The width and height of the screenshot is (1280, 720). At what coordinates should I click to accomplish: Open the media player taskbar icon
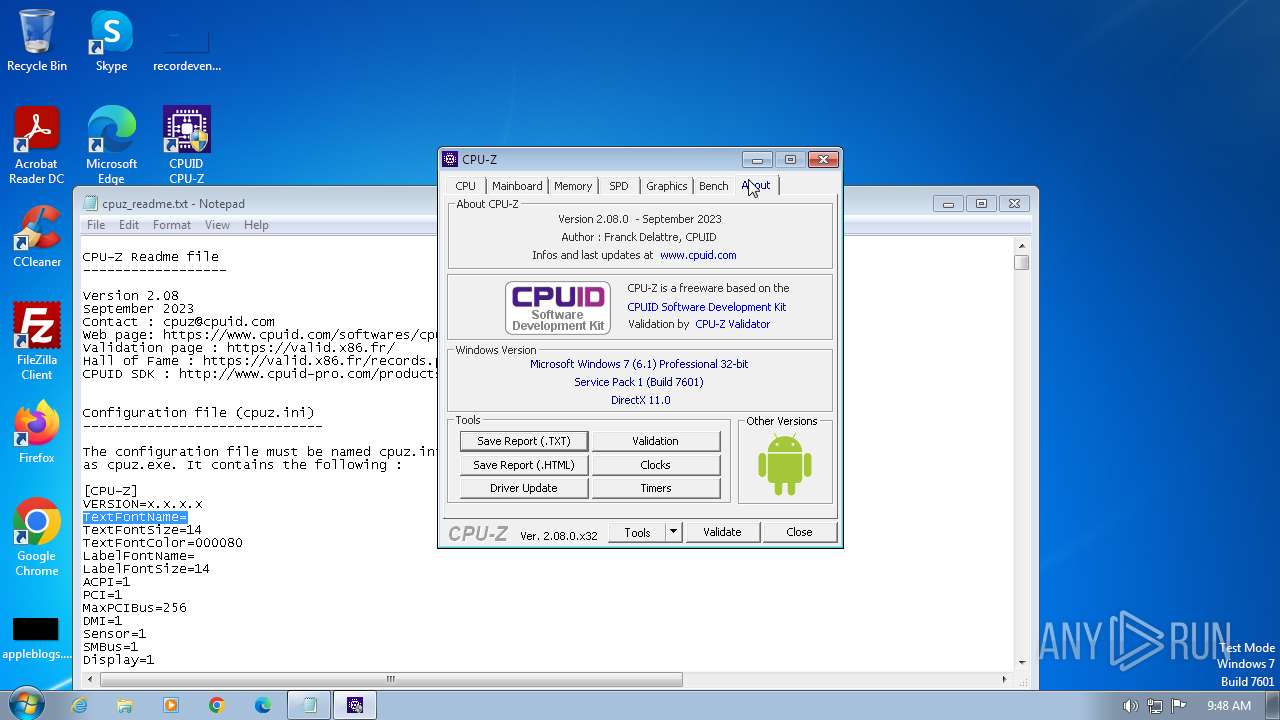point(171,705)
